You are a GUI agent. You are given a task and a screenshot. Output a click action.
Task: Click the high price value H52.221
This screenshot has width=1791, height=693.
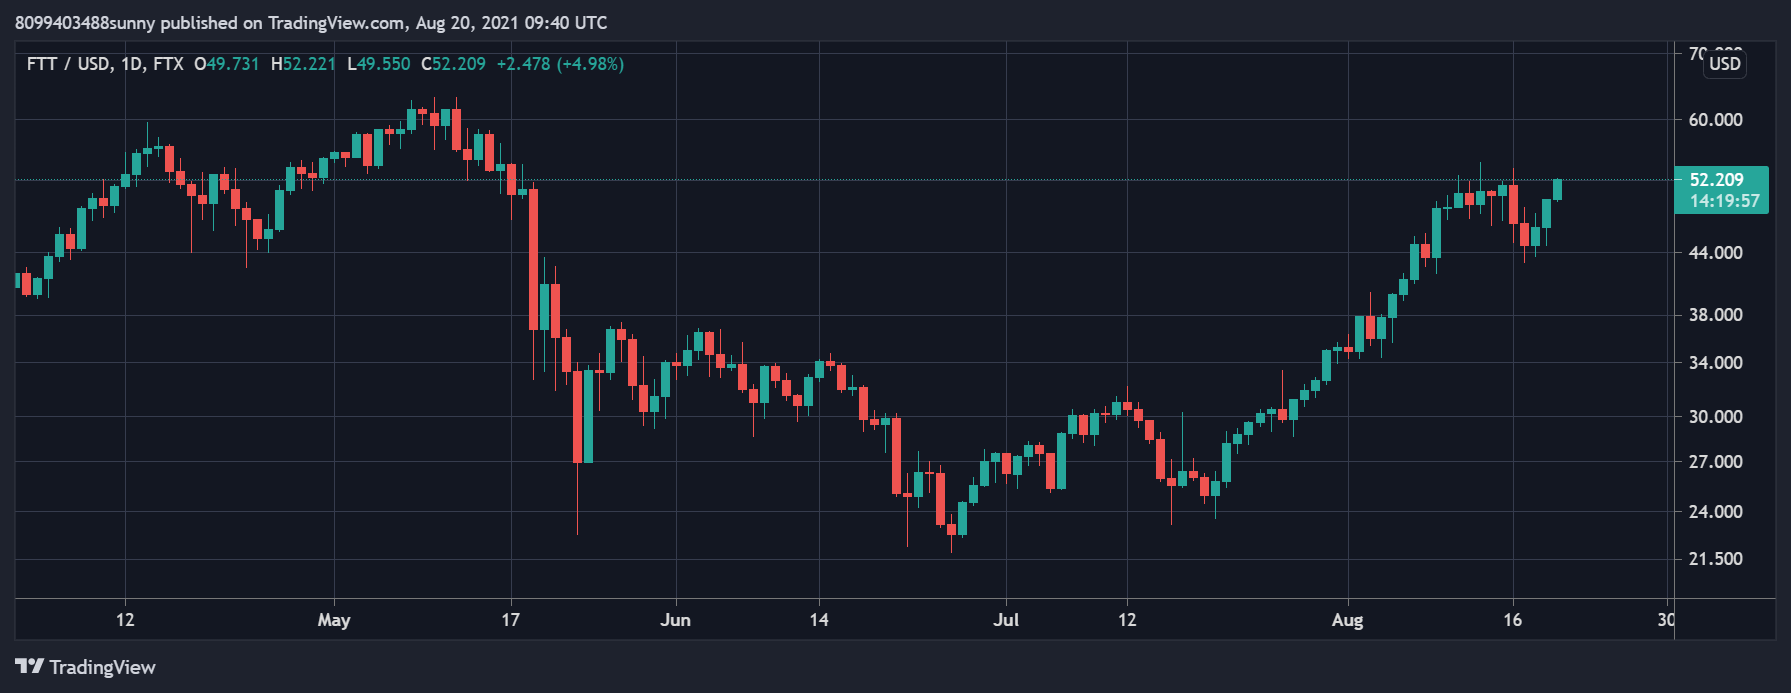303,64
